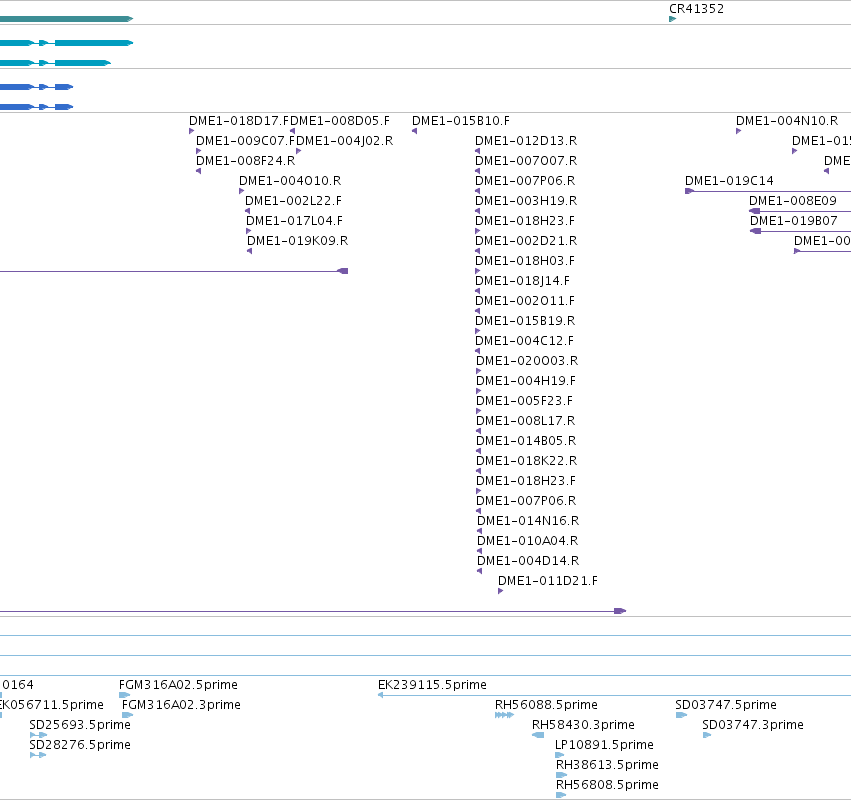Click DME1-004H19.F label
851x800 pixels.
pyautogui.click(x=526, y=381)
